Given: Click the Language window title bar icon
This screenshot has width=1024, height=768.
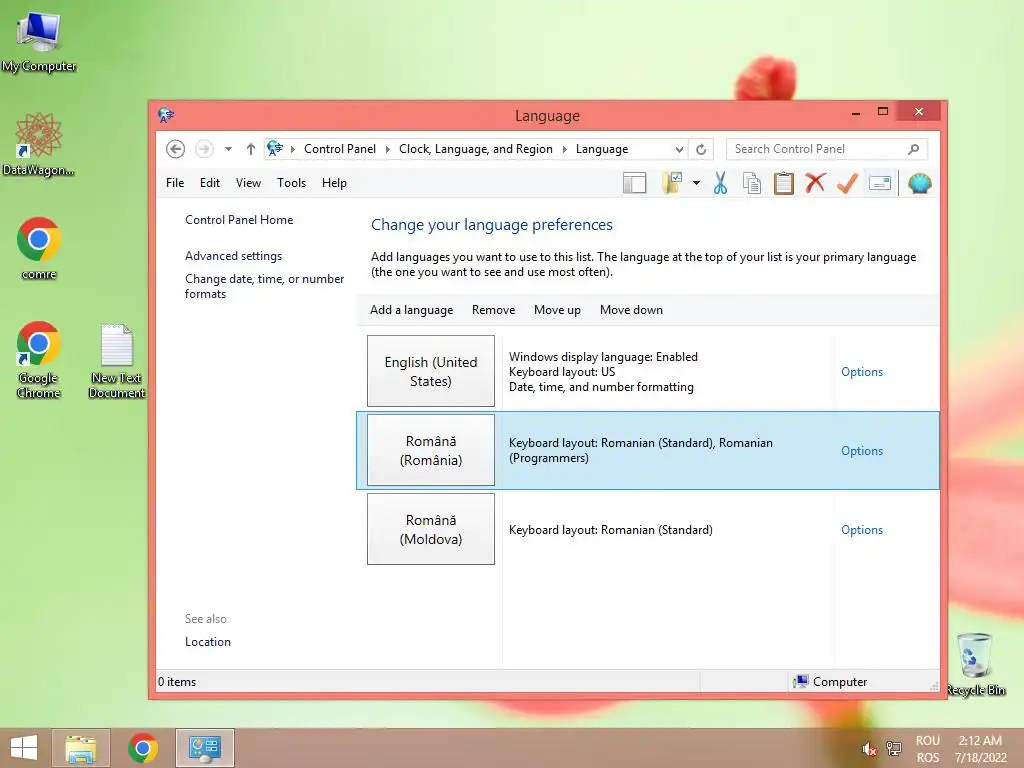Looking at the screenshot, I should coord(166,115).
